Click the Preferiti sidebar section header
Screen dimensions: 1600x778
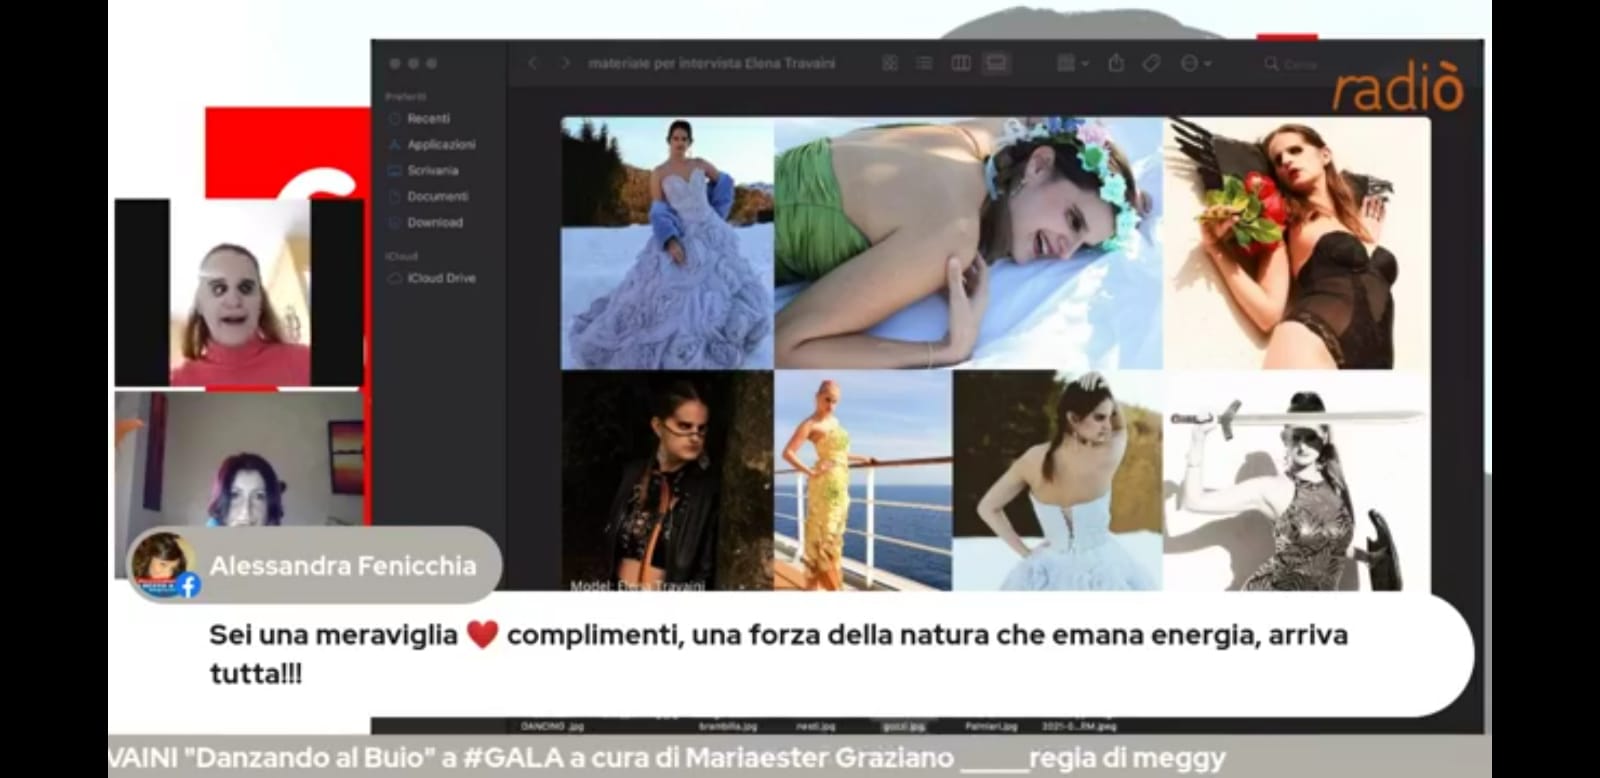coord(406,97)
